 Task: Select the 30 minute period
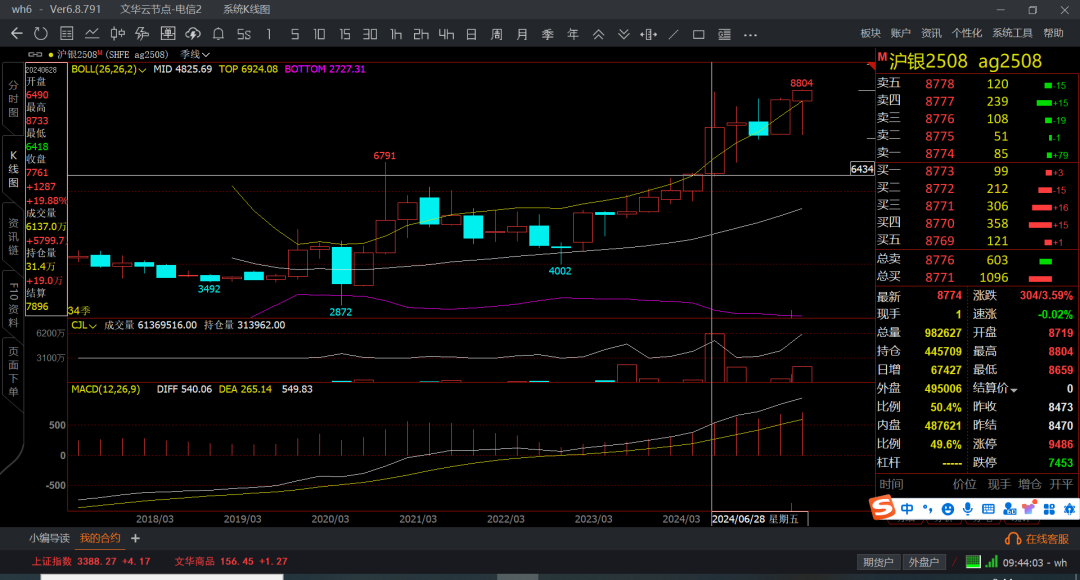[x=370, y=34]
